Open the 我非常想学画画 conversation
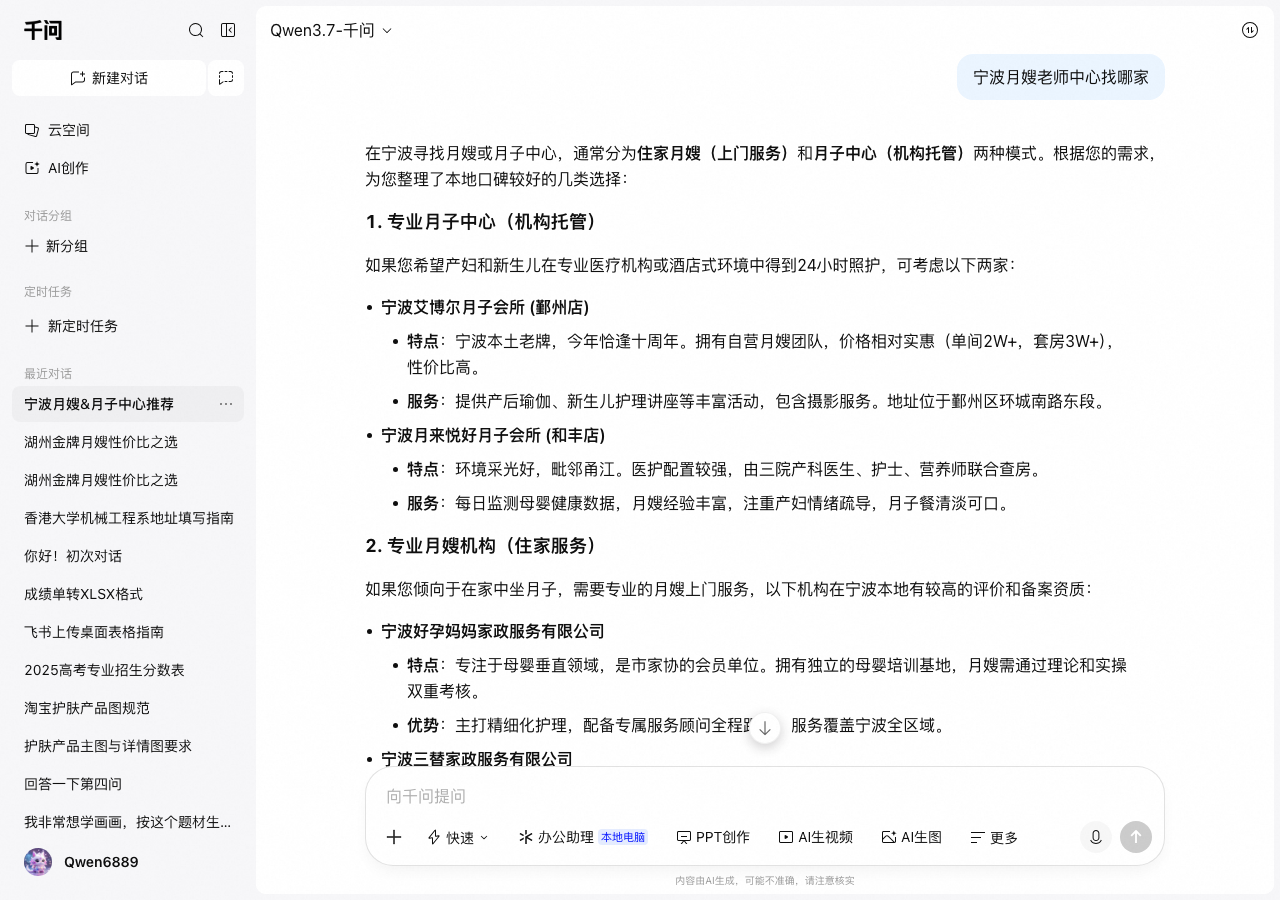The height and width of the screenshot is (900, 1280). pyautogui.click(x=128, y=822)
